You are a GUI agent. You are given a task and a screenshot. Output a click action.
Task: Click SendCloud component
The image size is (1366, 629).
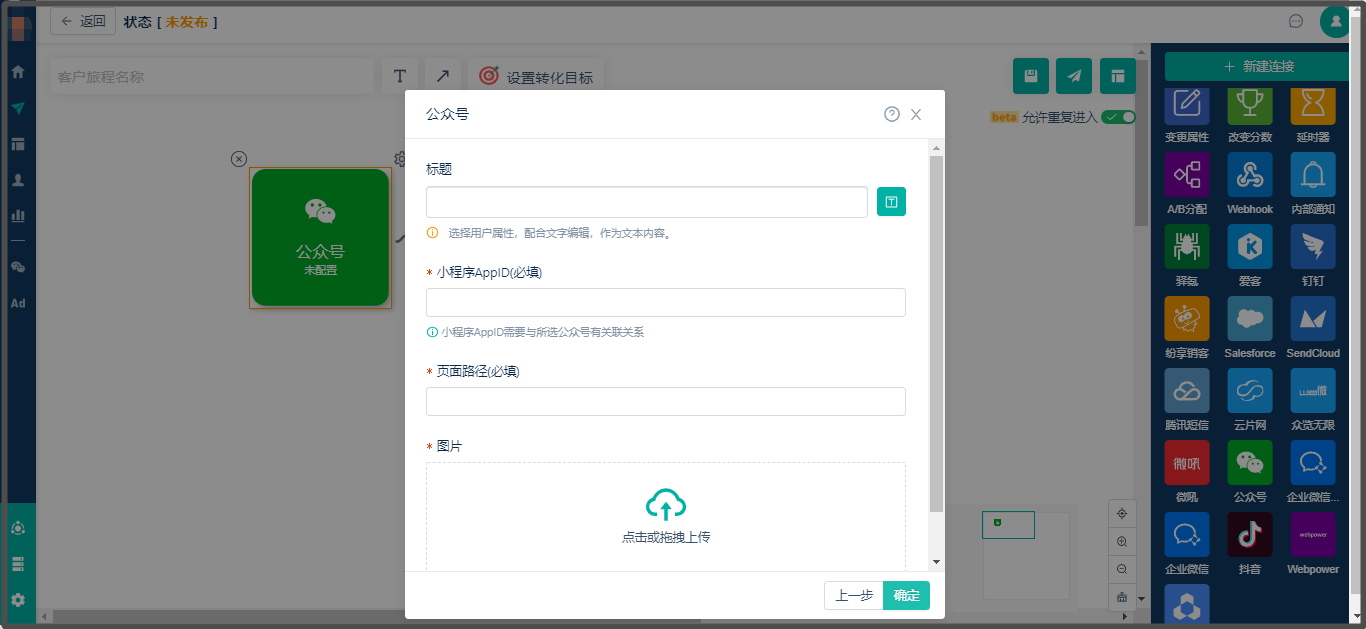tap(1313, 319)
